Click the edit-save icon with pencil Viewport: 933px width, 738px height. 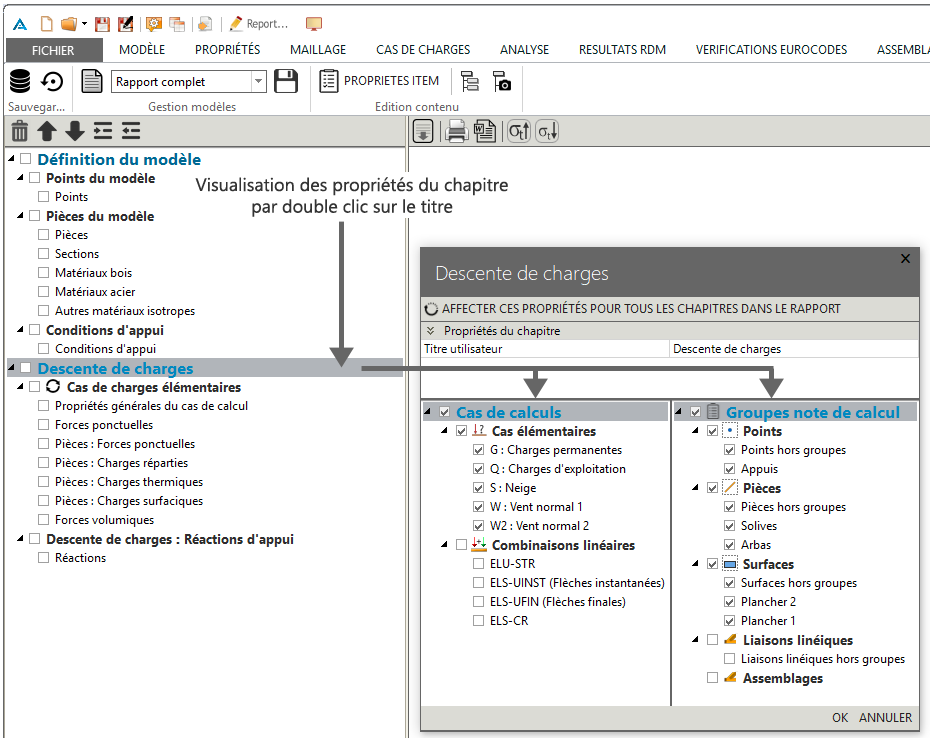126,24
